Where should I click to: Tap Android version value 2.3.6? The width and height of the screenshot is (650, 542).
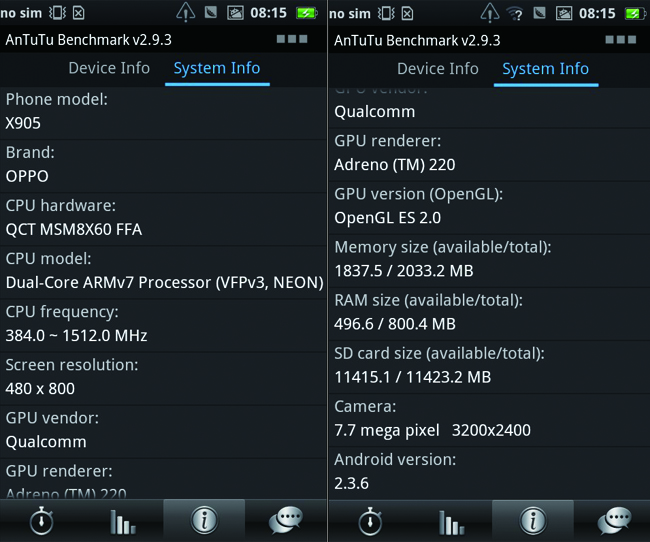352,484
